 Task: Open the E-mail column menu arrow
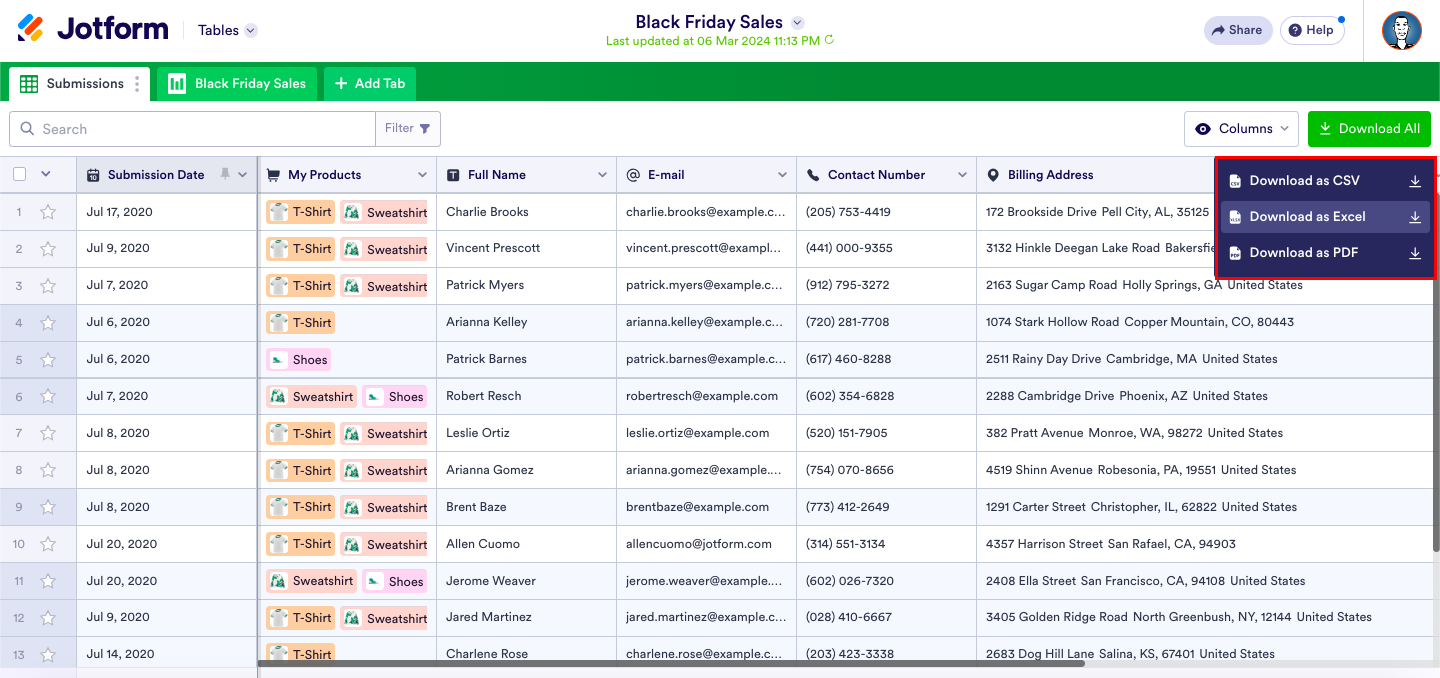[x=782, y=175]
